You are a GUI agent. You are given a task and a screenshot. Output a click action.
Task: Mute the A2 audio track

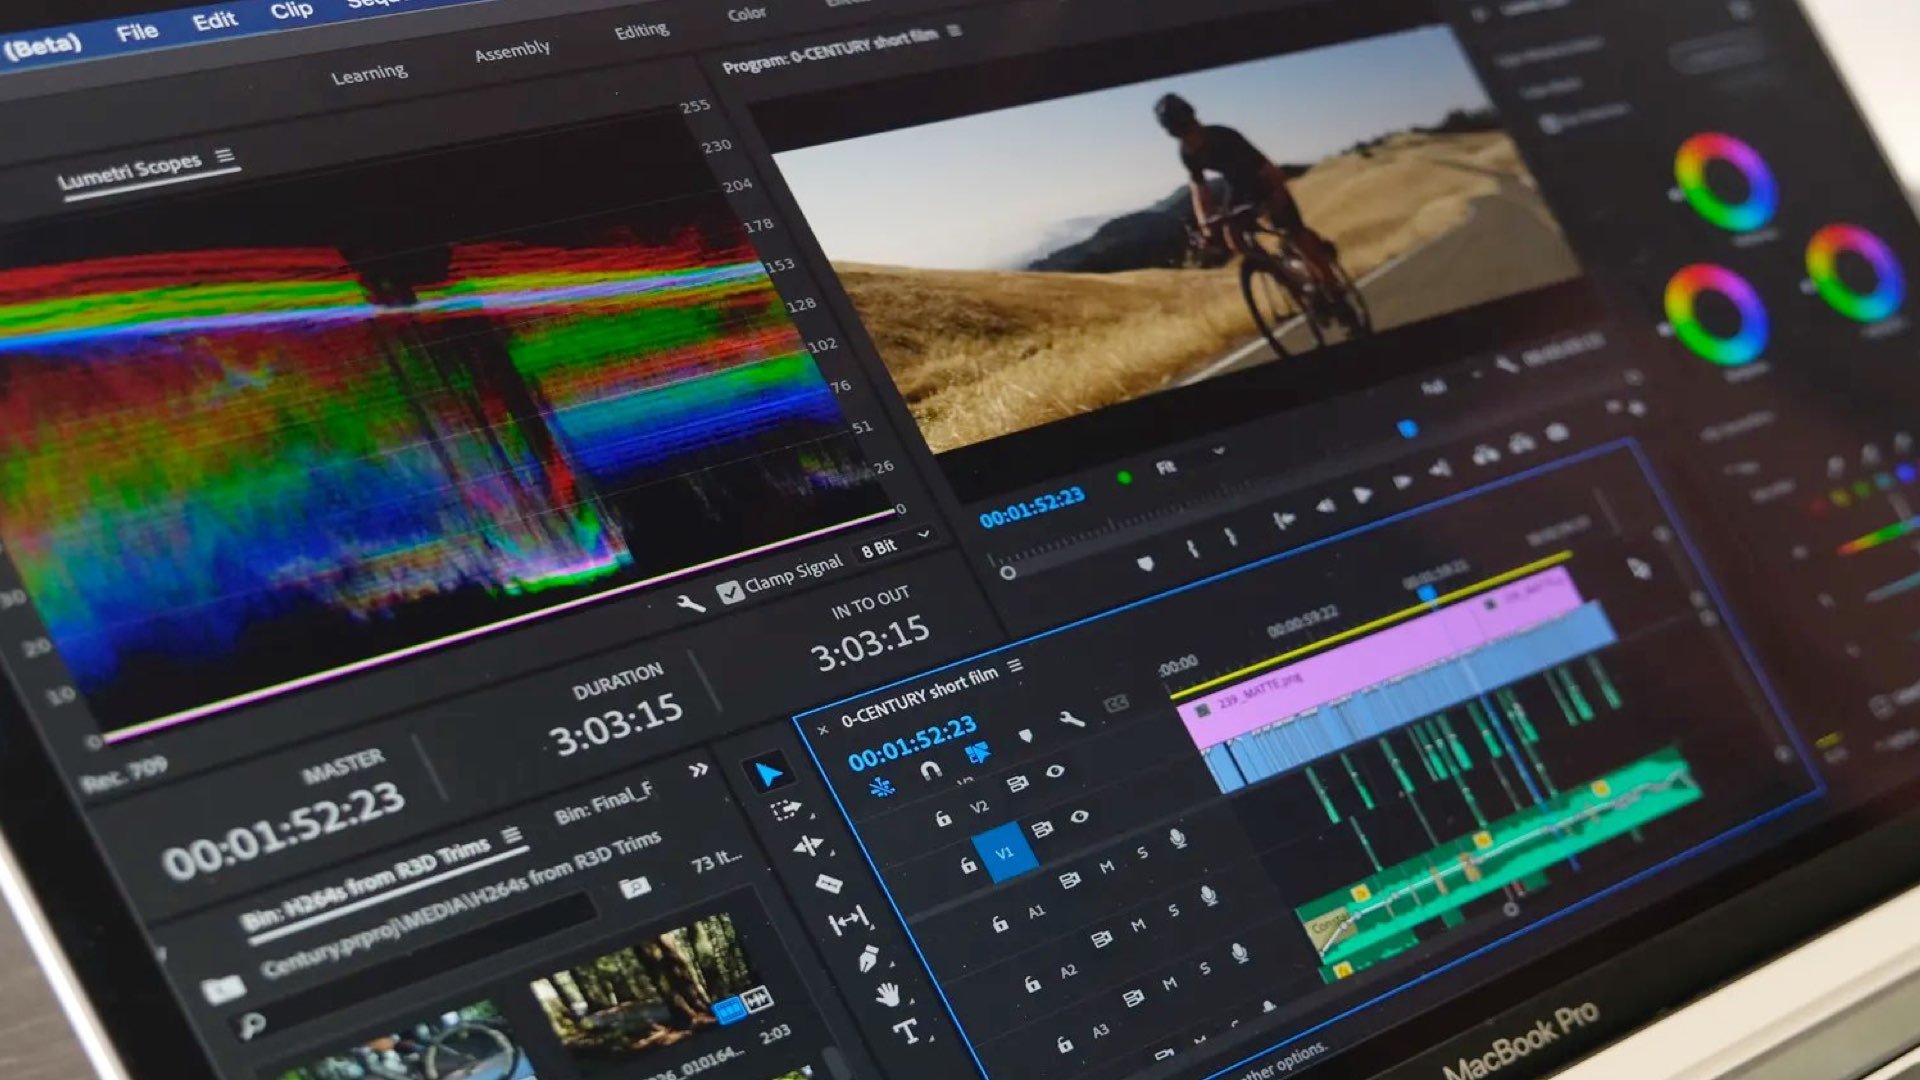1138,925
